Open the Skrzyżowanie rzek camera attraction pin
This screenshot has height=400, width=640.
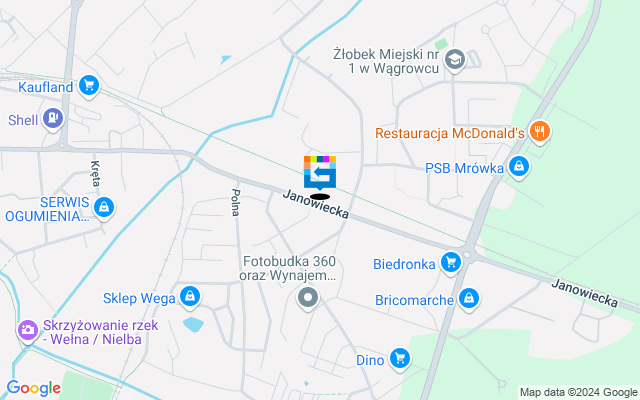pyautogui.click(x=28, y=331)
